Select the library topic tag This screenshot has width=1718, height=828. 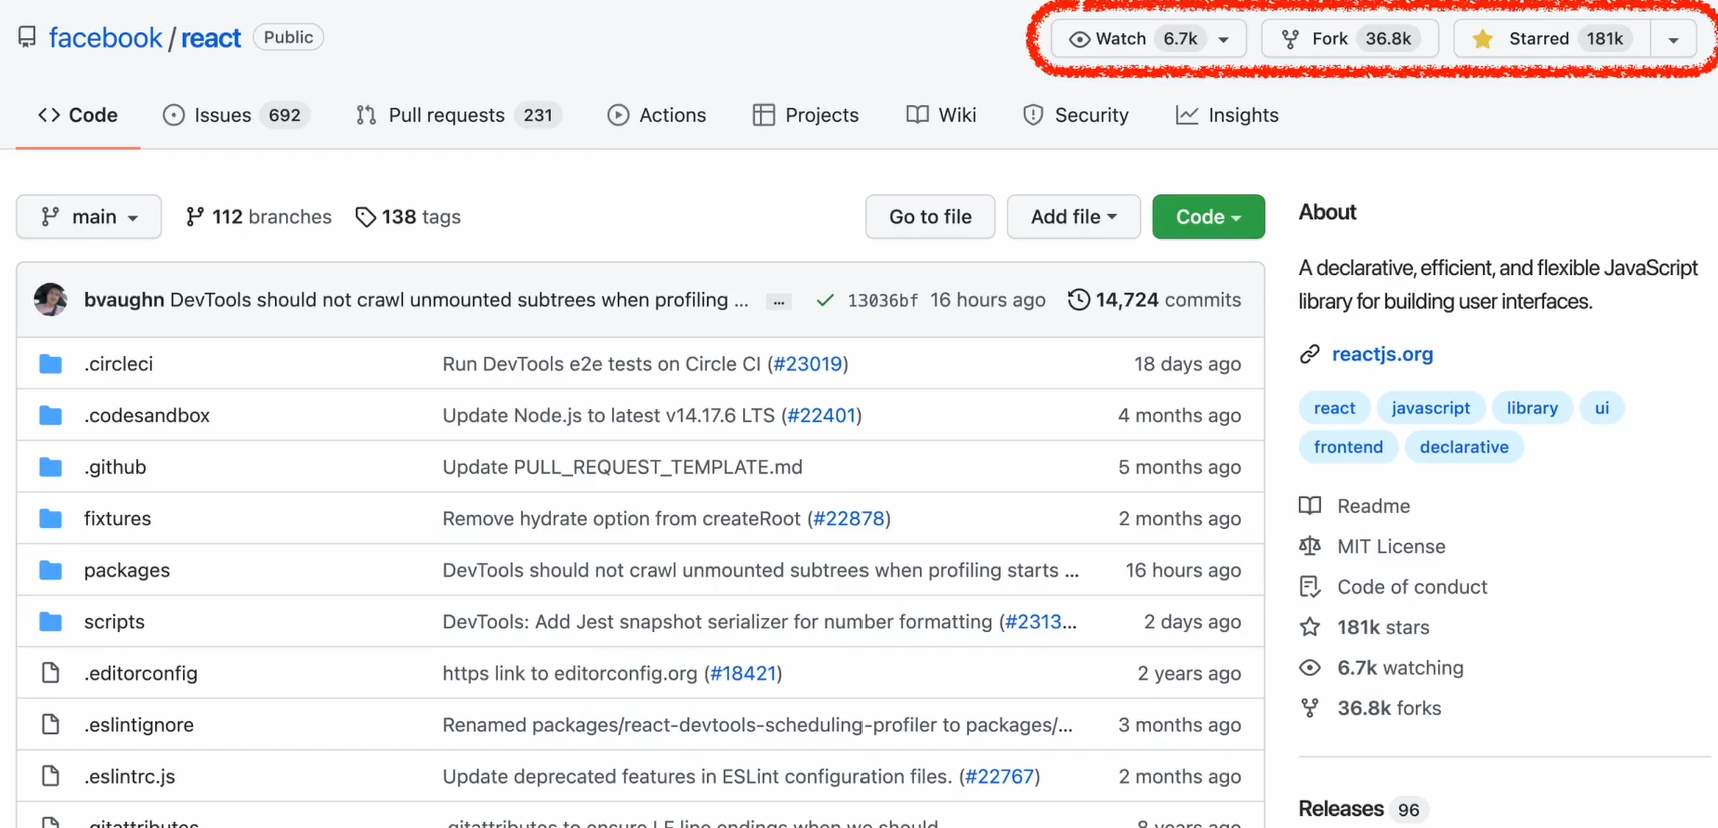pyautogui.click(x=1532, y=408)
